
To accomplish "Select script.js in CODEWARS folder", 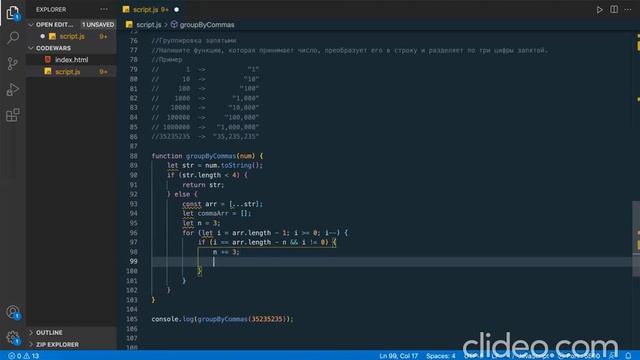I will click(72, 72).
